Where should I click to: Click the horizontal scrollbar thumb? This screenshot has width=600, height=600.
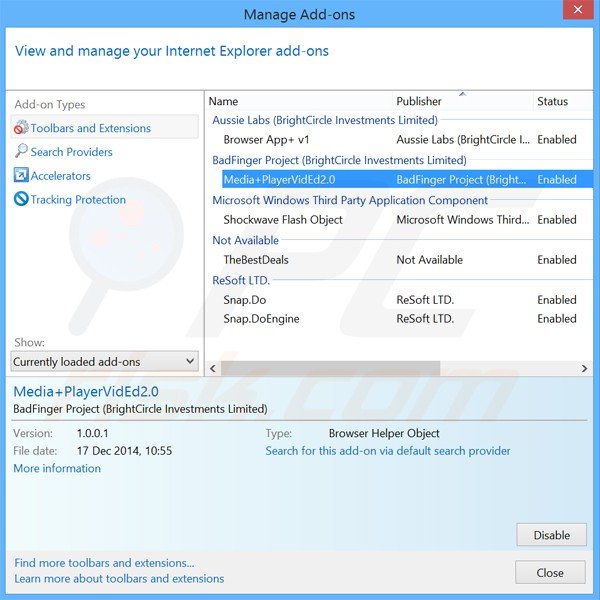click(x=330, y=368)
